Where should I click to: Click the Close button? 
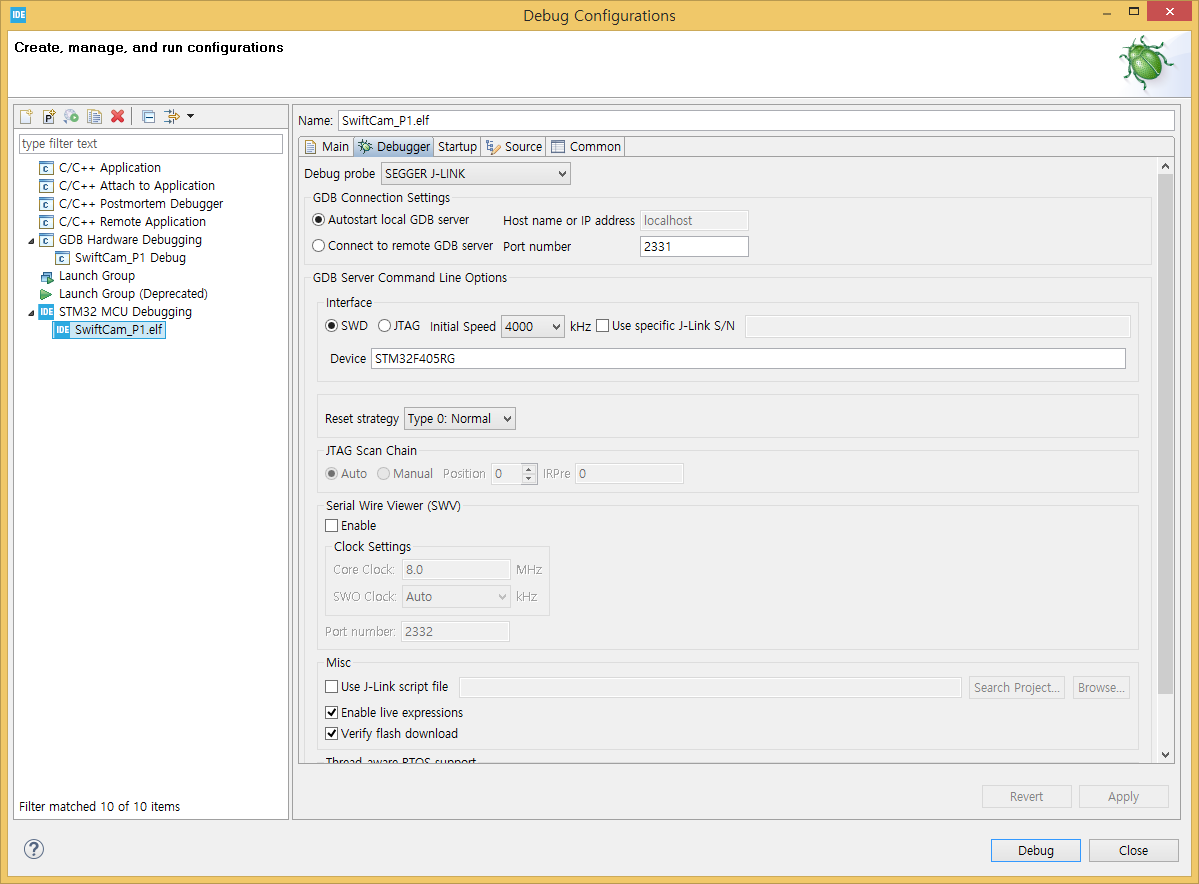click(x=1133, y=850)
